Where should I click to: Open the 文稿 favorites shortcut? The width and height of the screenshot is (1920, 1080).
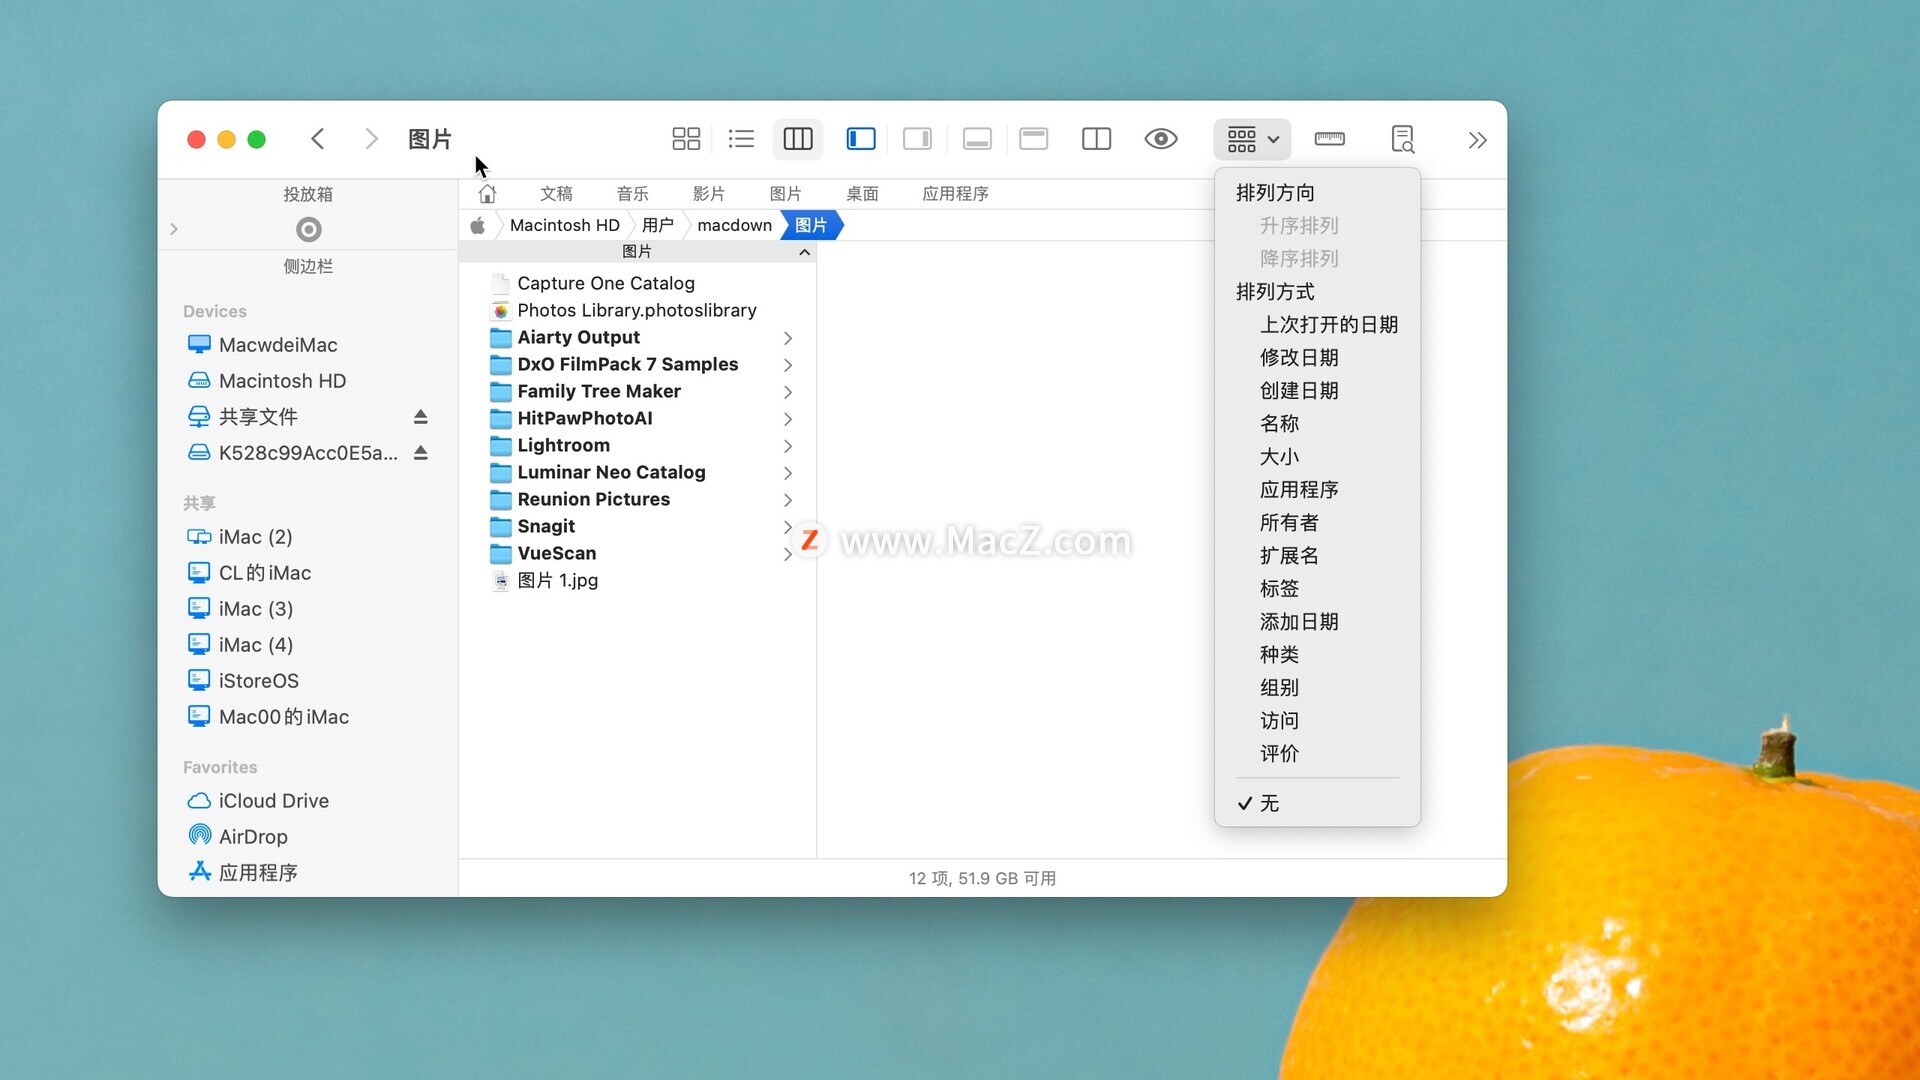click(x=556, y=194)
